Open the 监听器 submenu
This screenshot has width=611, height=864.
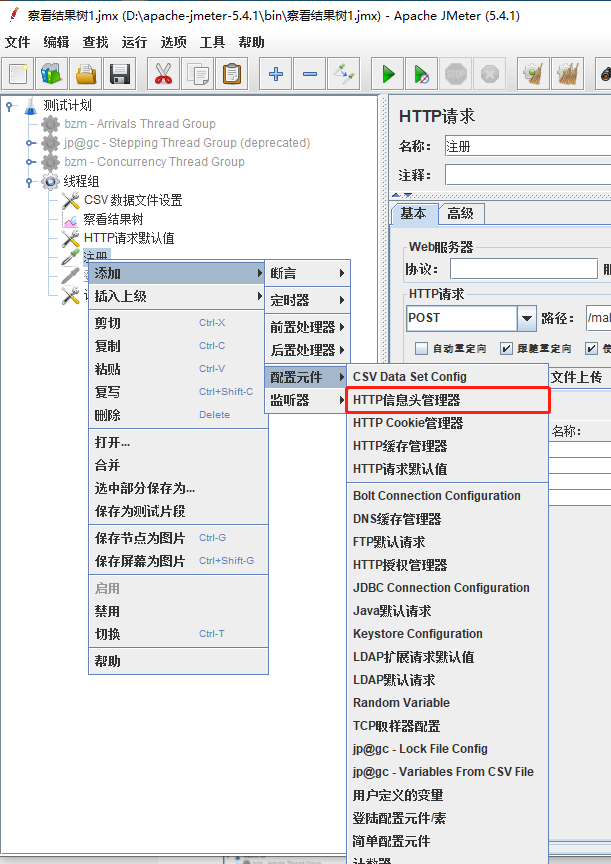click(x=307, y=401)
